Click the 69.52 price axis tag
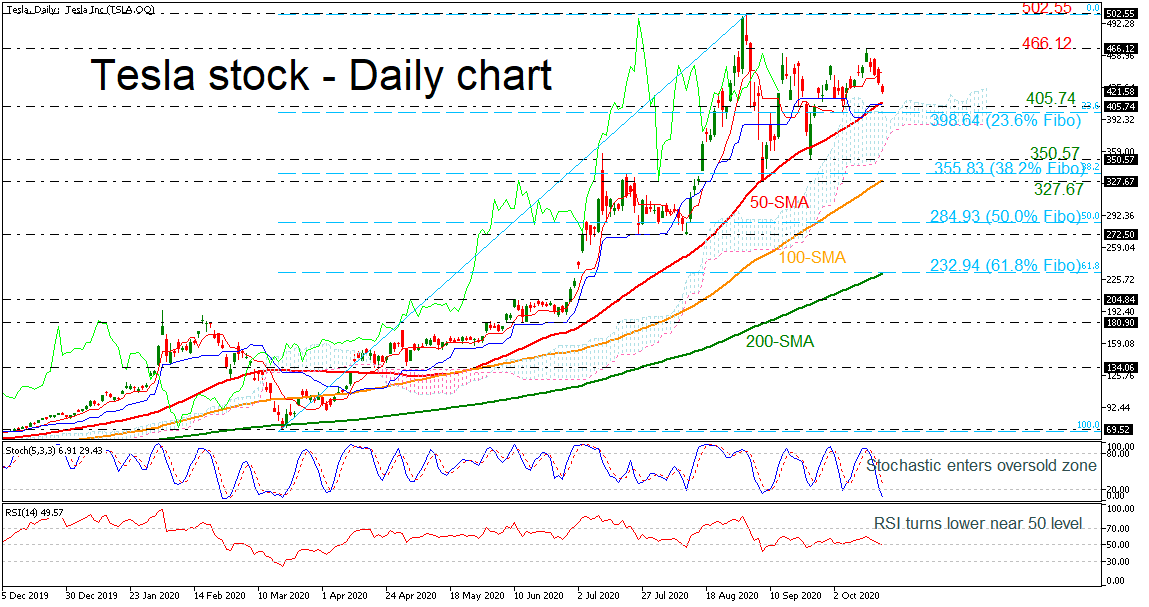Viewport: 1149px width, 607px height. click(x=1118, y=430)
